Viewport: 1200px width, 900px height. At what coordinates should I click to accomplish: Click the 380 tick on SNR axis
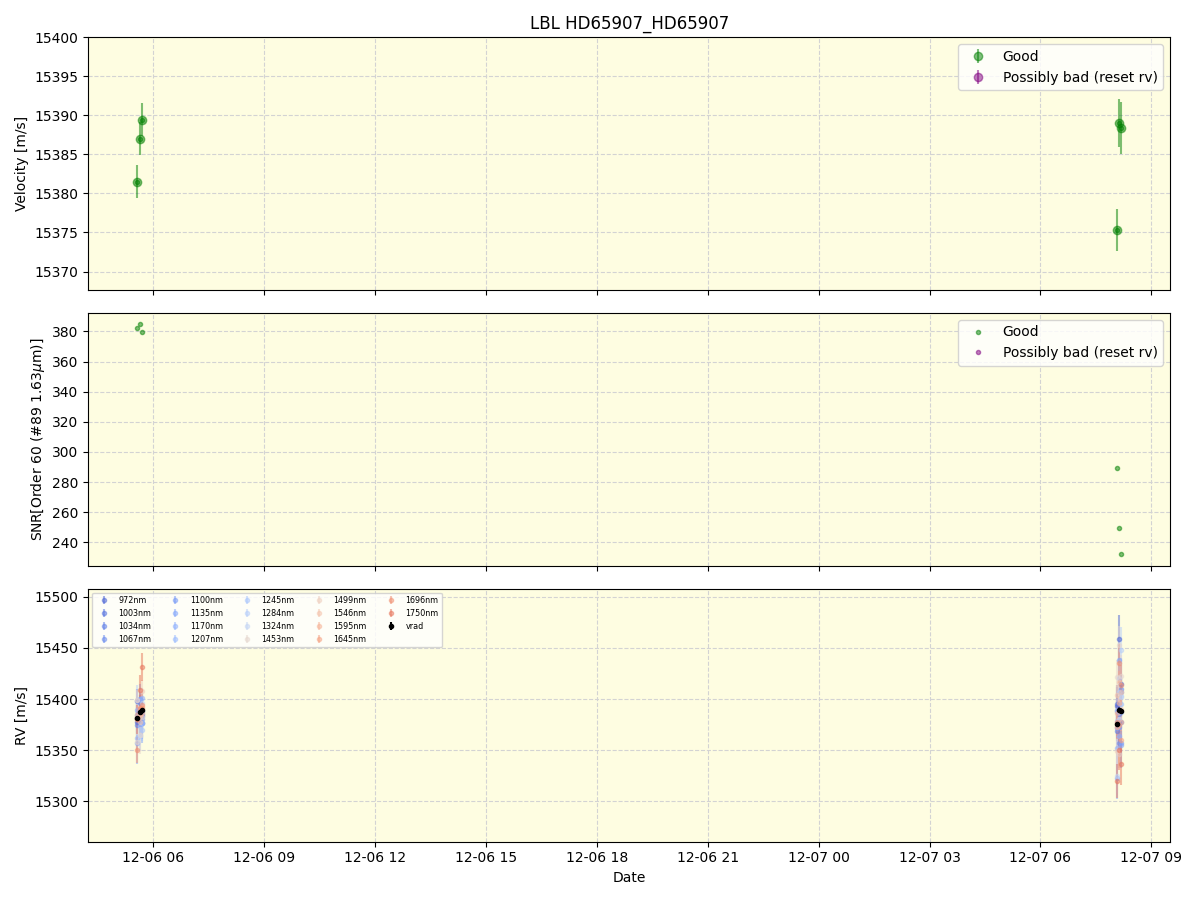pos(66,332)
